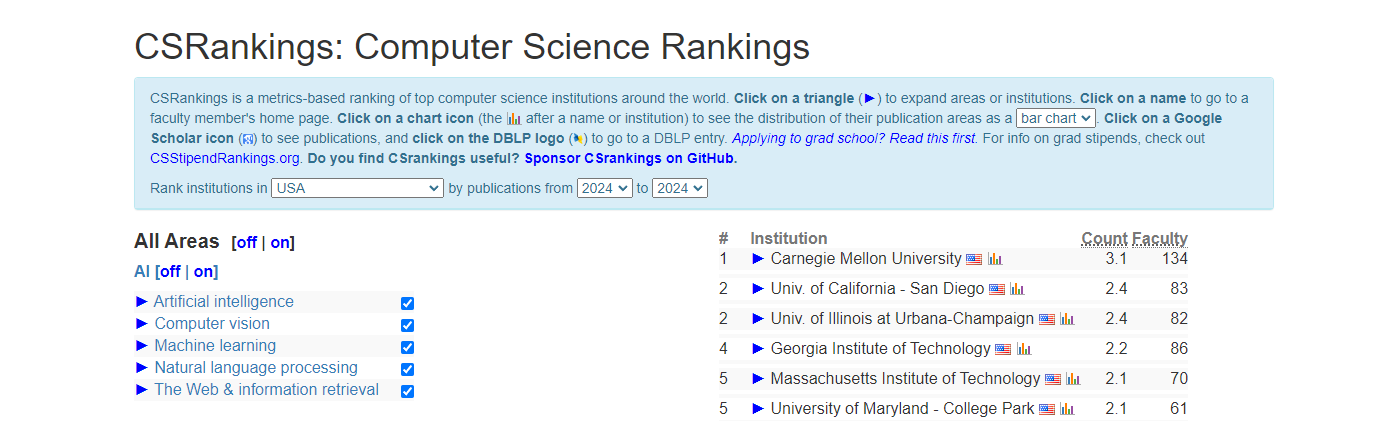Toggle the Computer vision checkbox
This screenshot has width=1390, height=421.
click(x=407, y=325)
